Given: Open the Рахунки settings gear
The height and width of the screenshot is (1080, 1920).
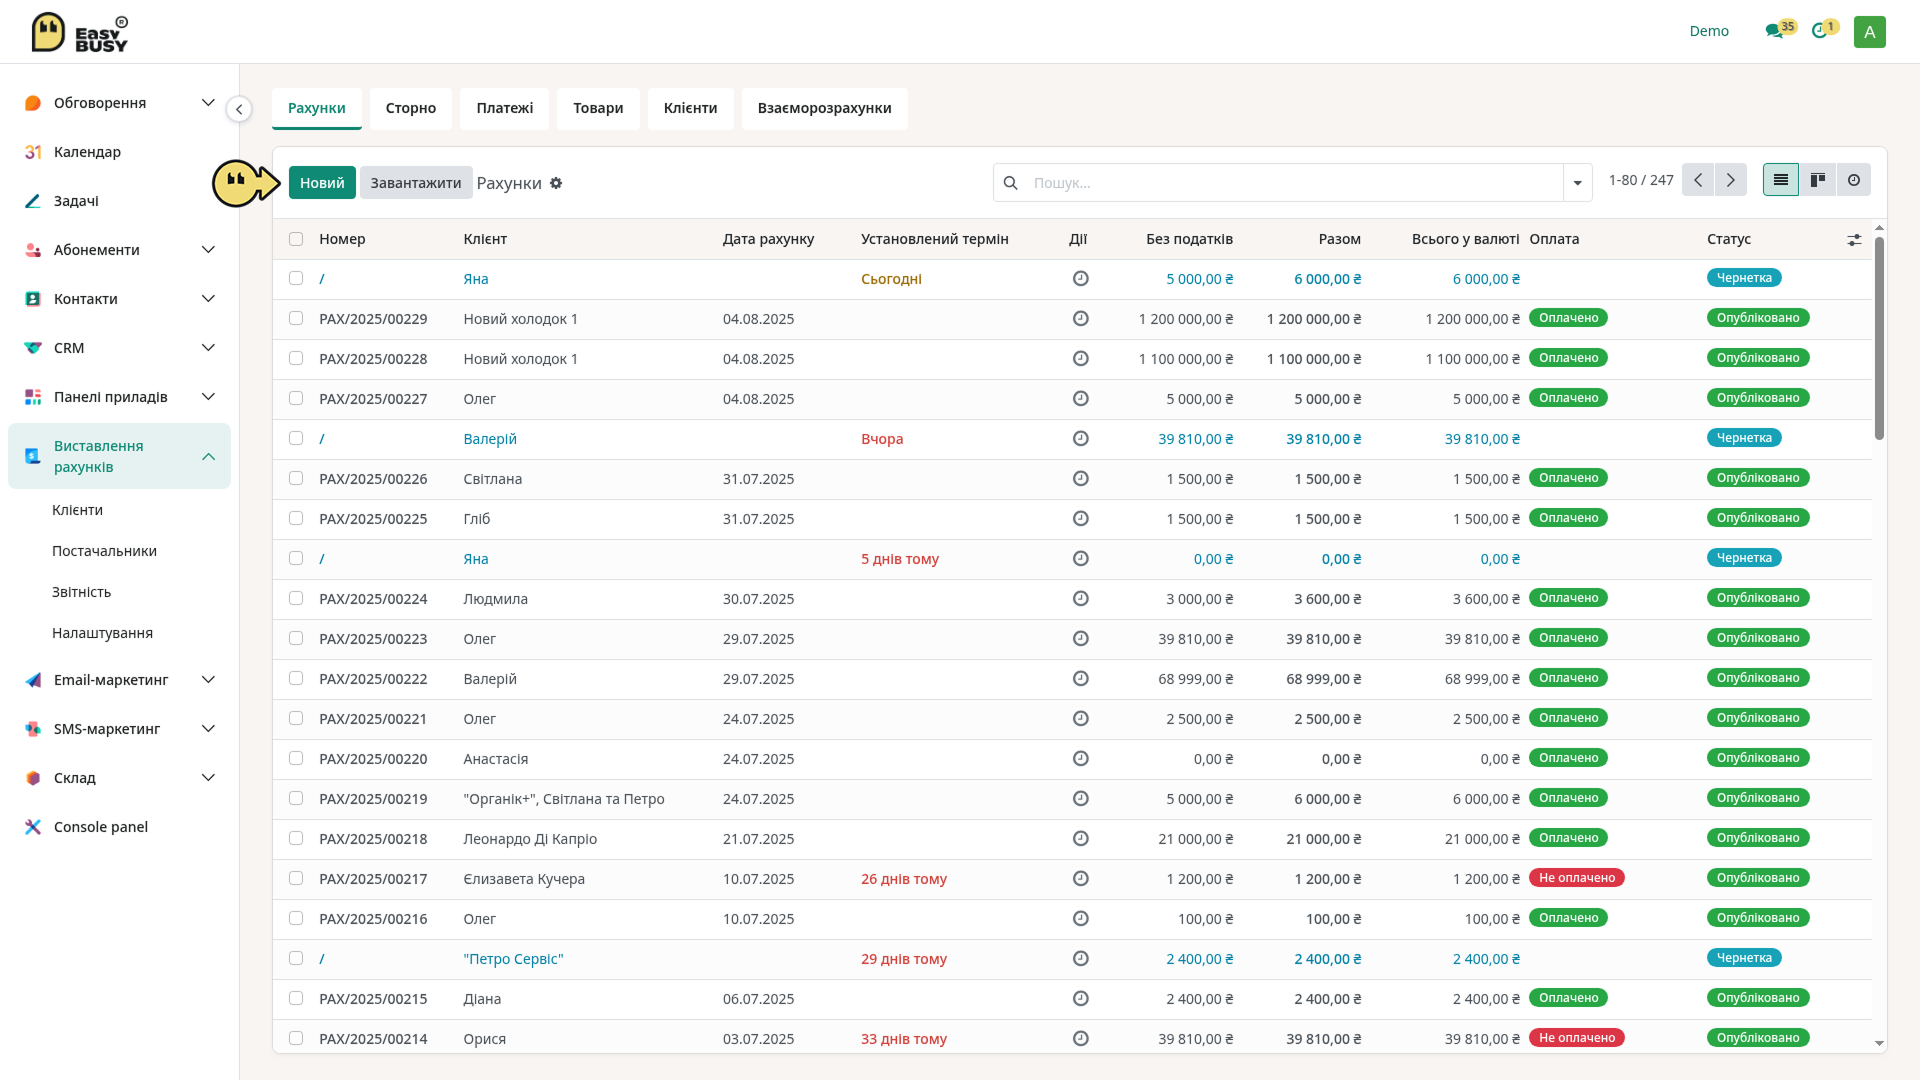Looking at the screenshot, I should click(x=556, y=183).
